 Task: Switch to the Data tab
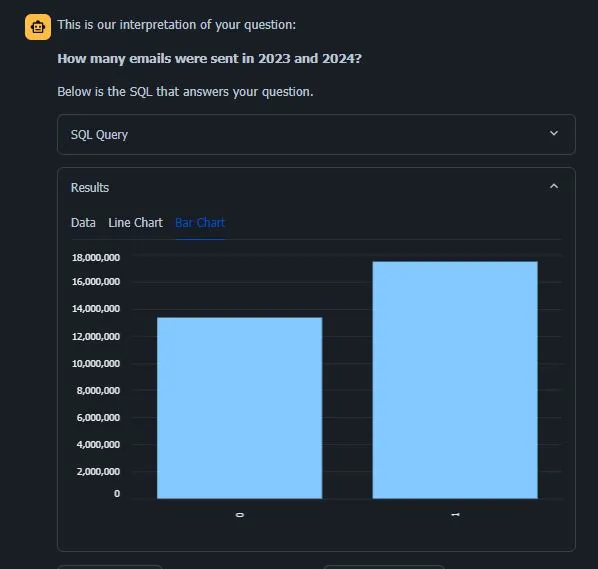83,223
